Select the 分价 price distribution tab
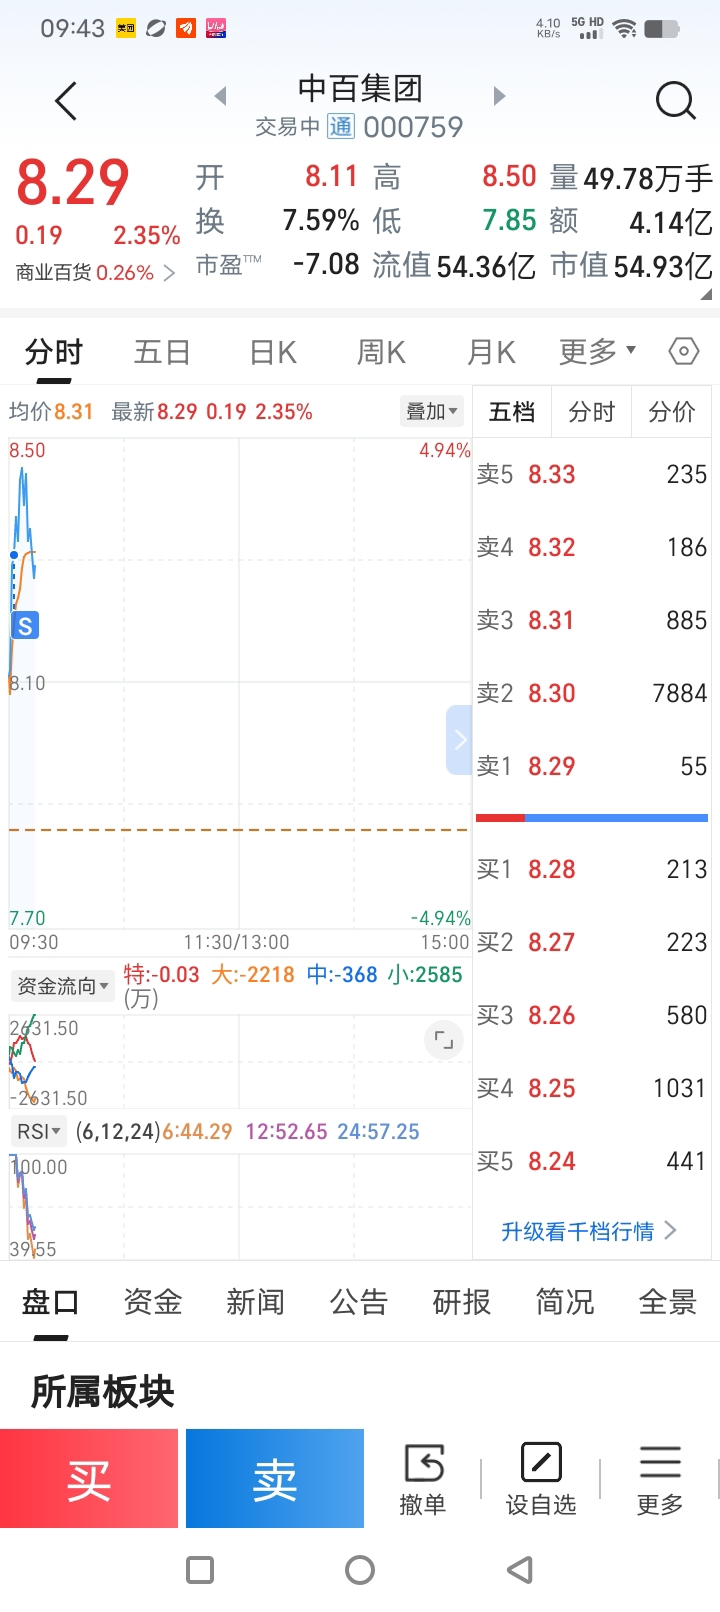Screen dimensions: 720x1612 point(672,412)
